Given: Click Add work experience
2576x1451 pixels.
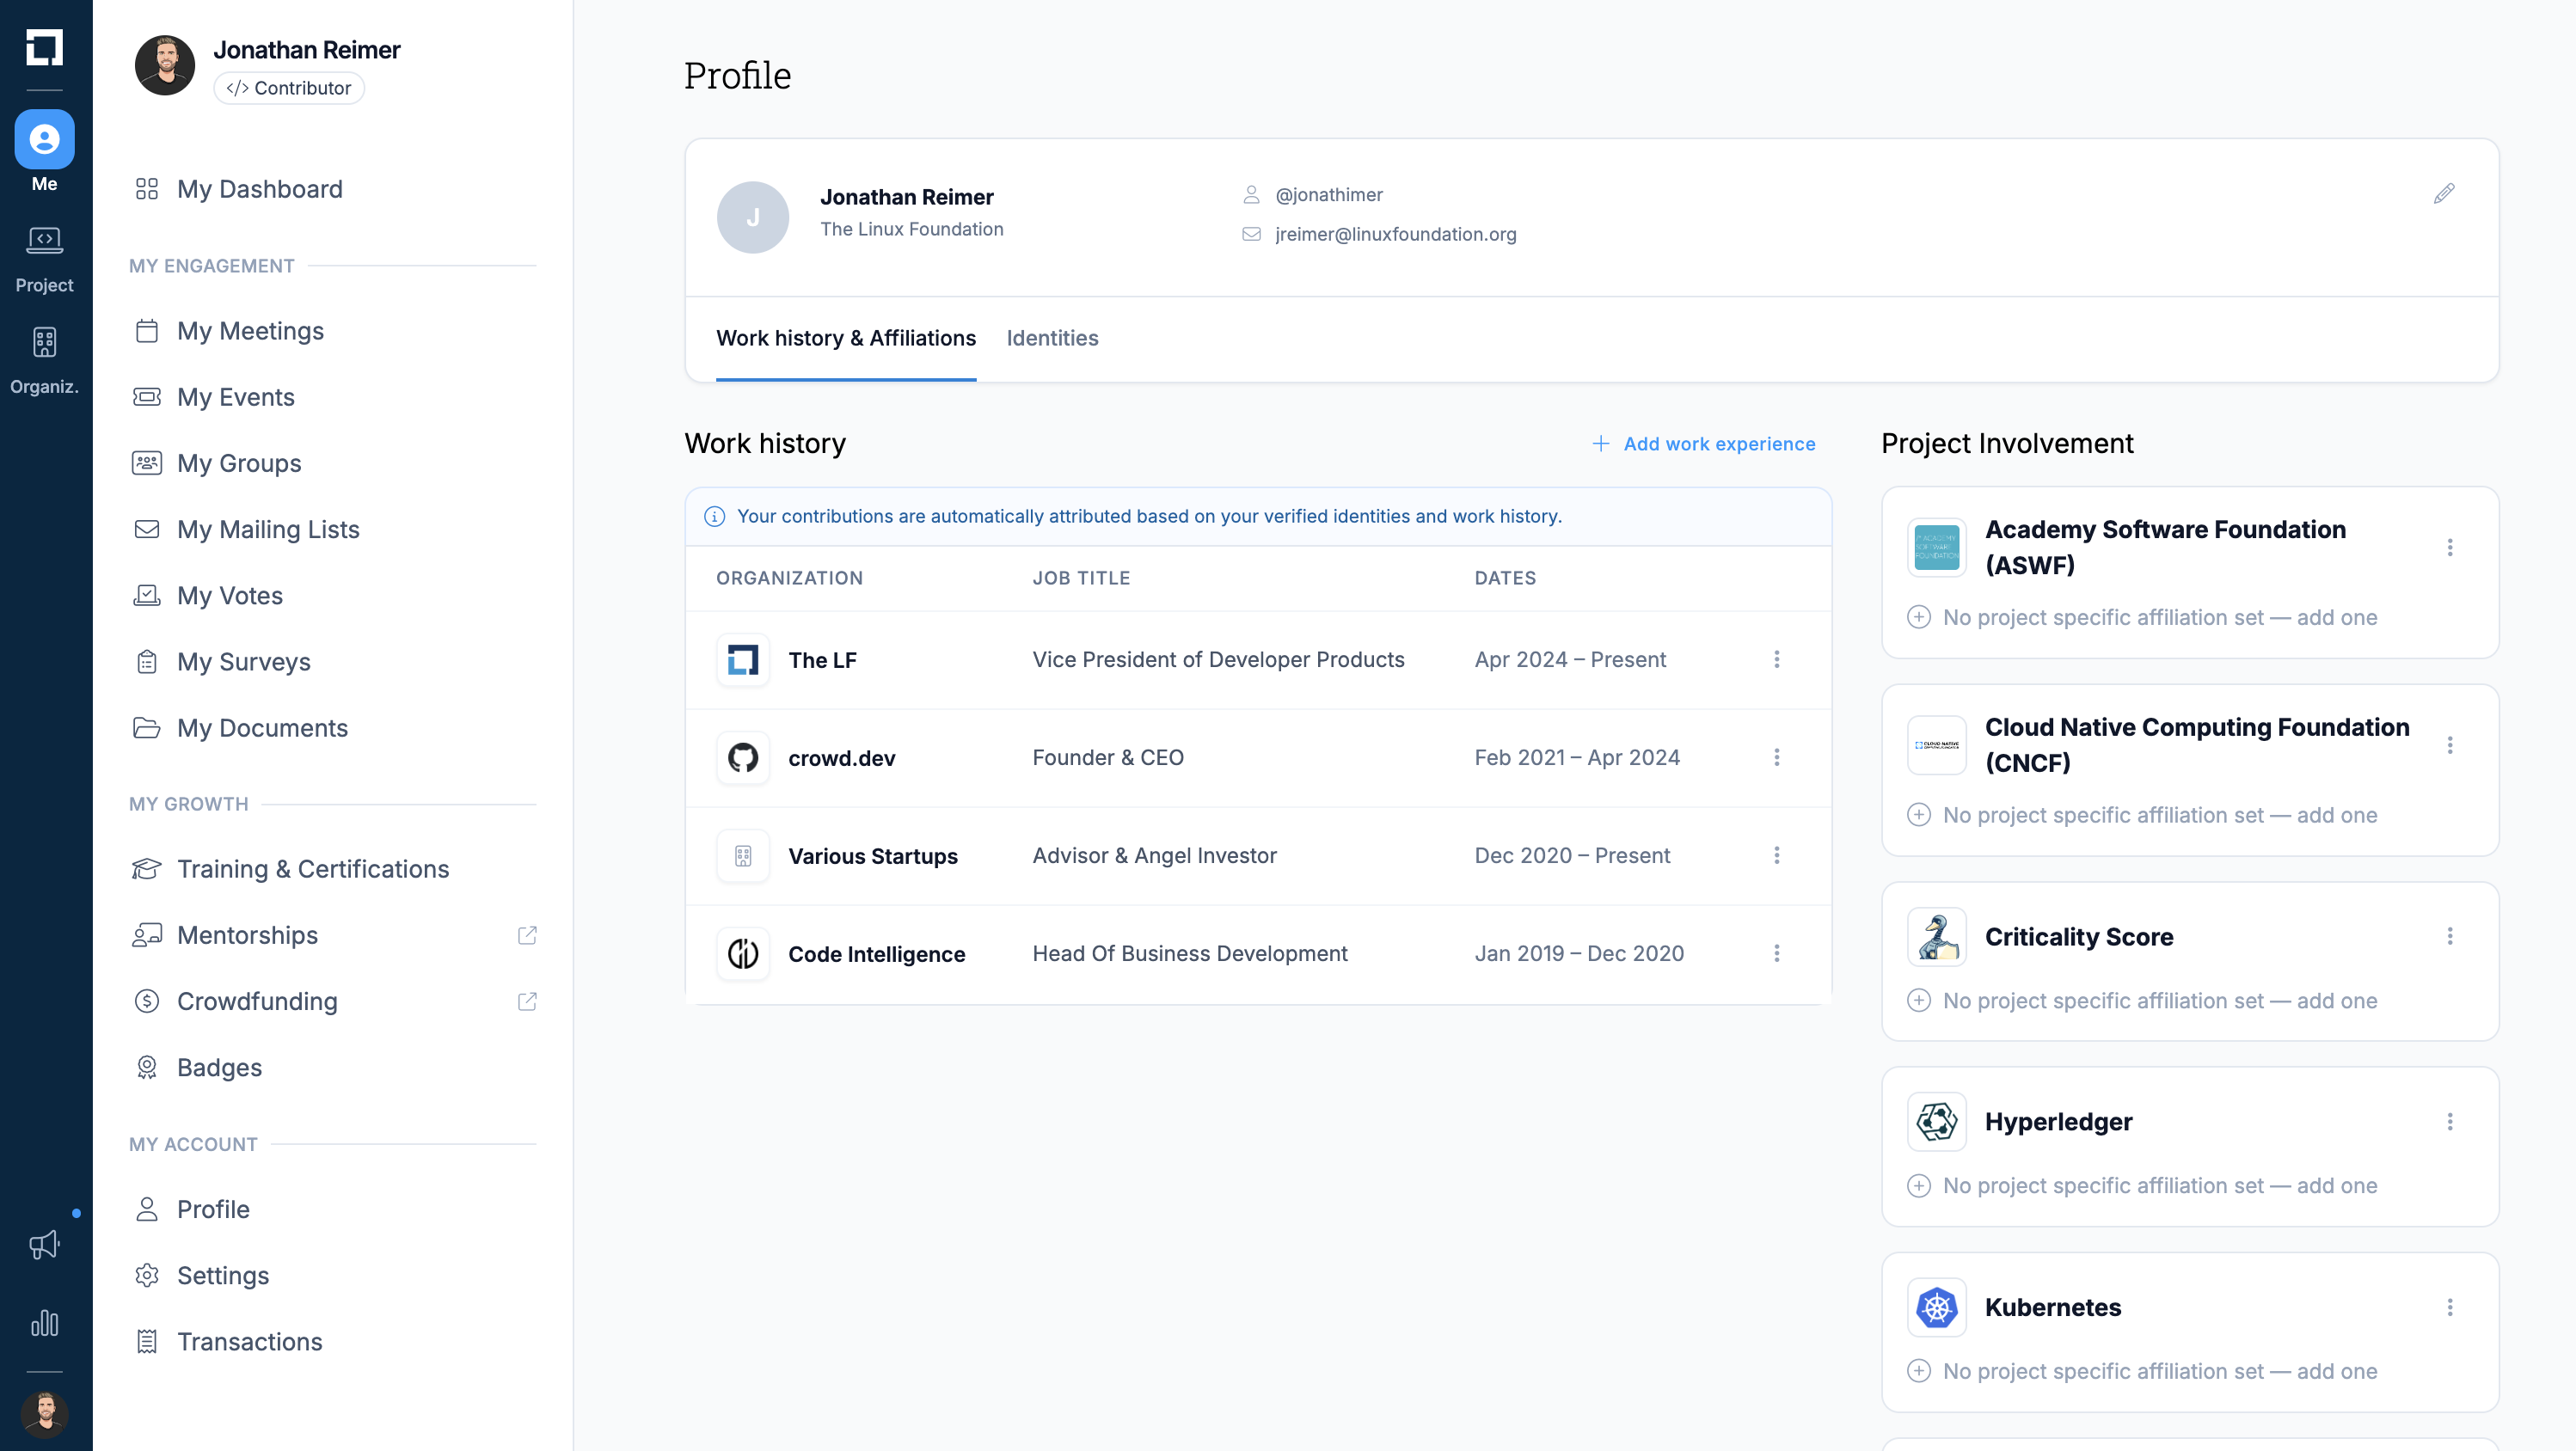Looking at the screenshot, I should [x=1703, y=444].
